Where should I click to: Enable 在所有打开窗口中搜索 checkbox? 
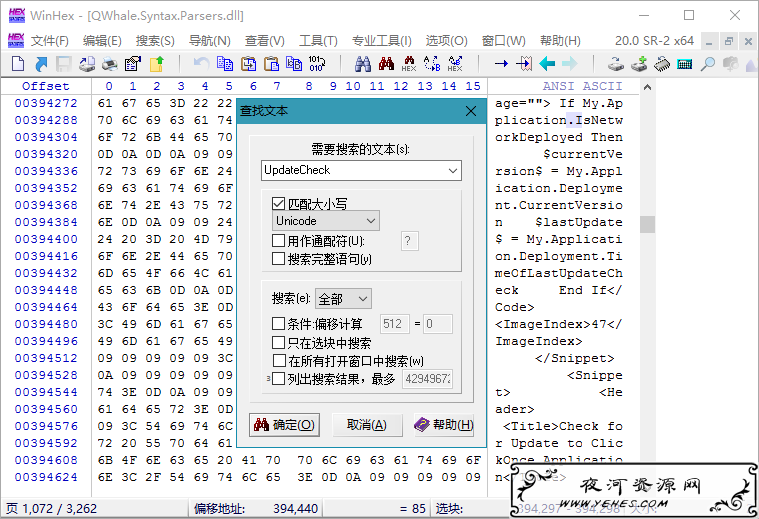click(279, 360)
